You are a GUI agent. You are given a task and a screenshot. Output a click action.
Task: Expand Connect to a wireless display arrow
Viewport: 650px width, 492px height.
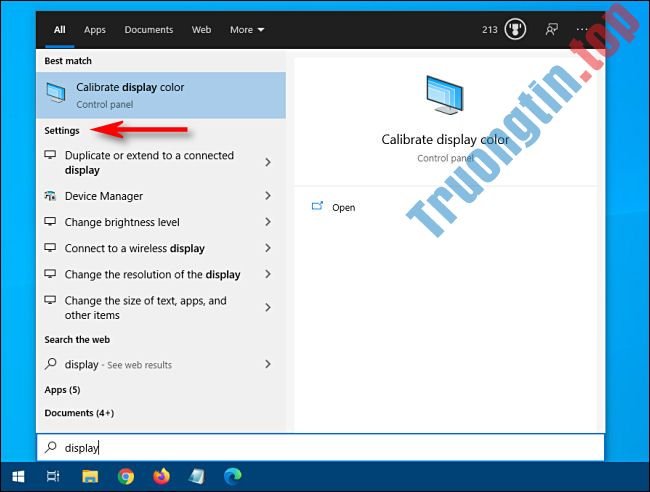coord(268,248)
